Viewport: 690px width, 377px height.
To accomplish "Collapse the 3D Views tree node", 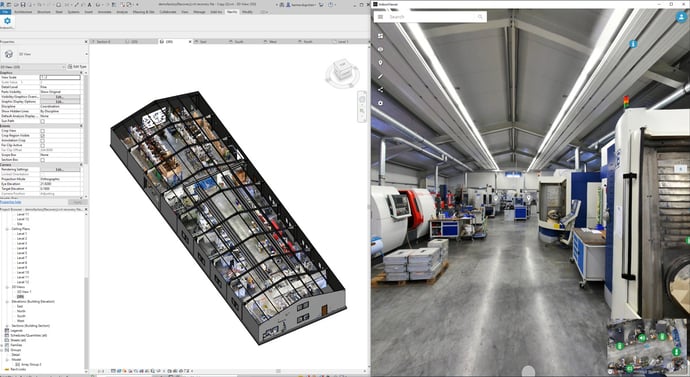I will click(7, 287).
